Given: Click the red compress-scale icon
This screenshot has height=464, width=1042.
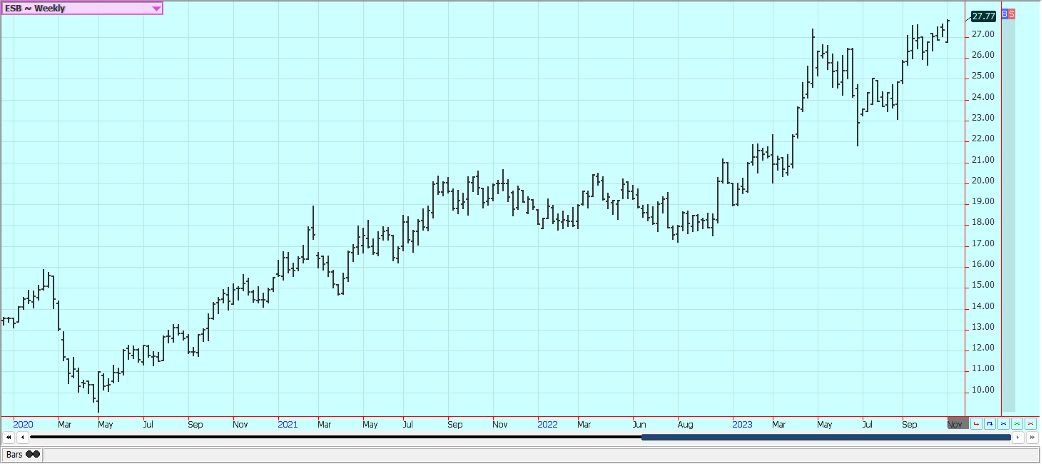Looking at the screenshot, I should pos(1031,423).
